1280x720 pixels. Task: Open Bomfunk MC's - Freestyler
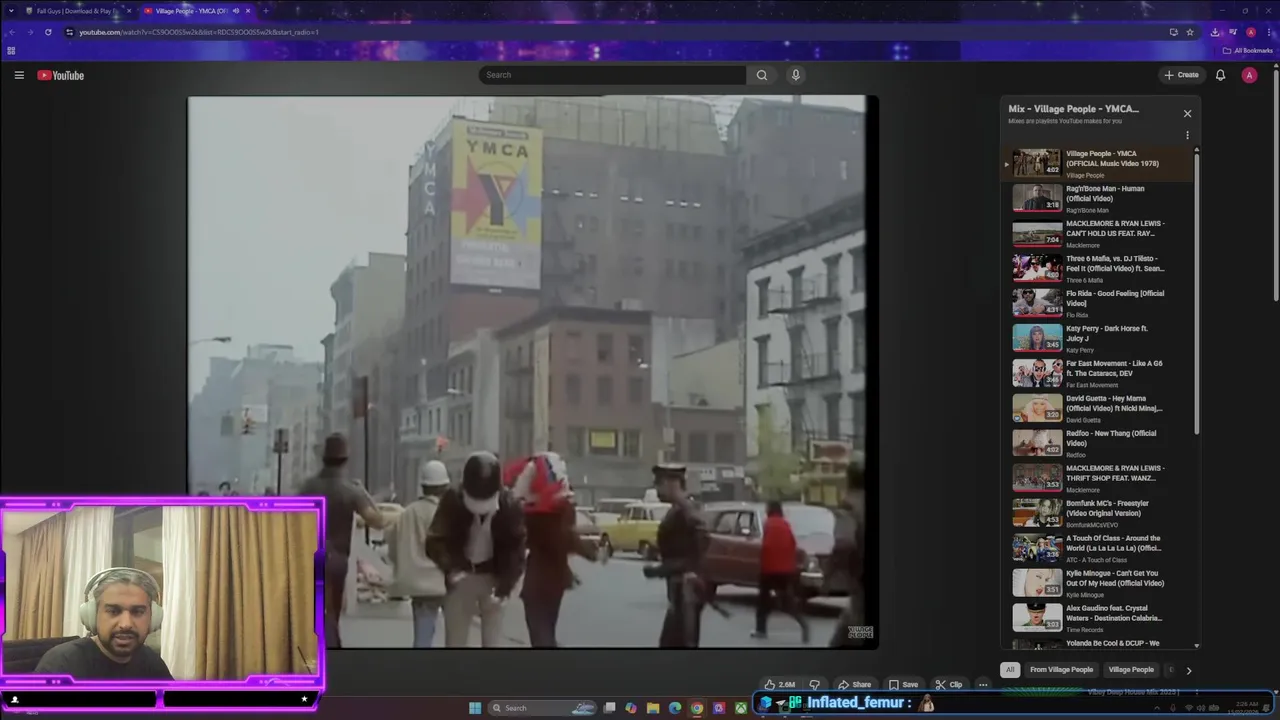1097,513
